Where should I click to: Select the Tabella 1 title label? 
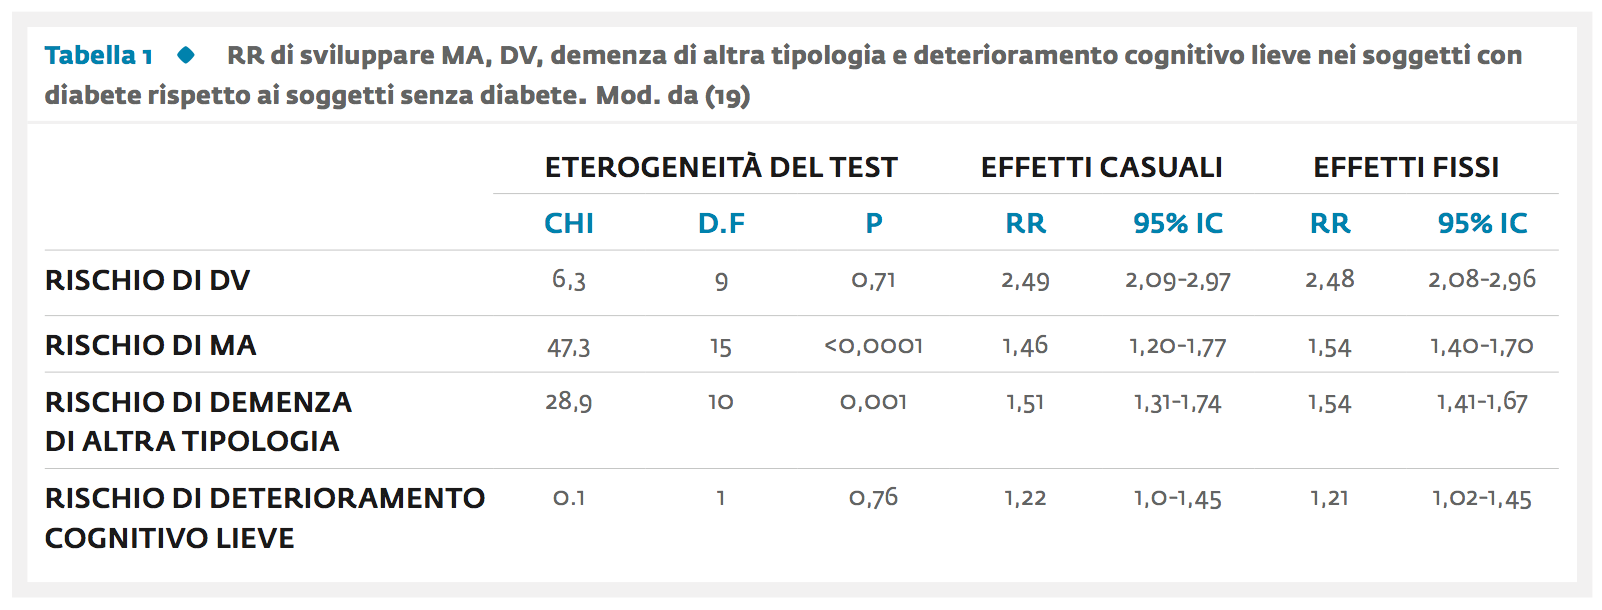[99, 55]
